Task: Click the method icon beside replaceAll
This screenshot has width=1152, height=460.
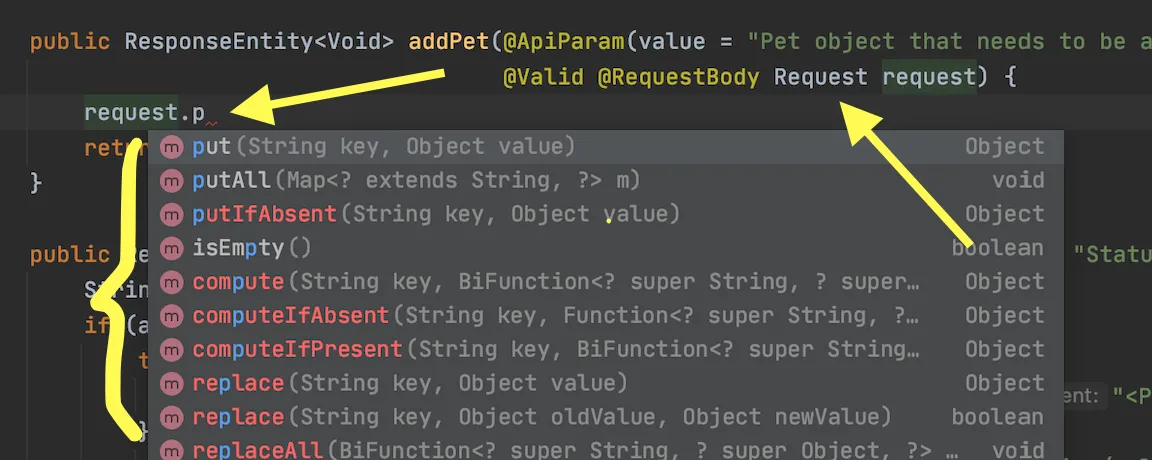Action: pyautogui.click(x=172, y=451)
